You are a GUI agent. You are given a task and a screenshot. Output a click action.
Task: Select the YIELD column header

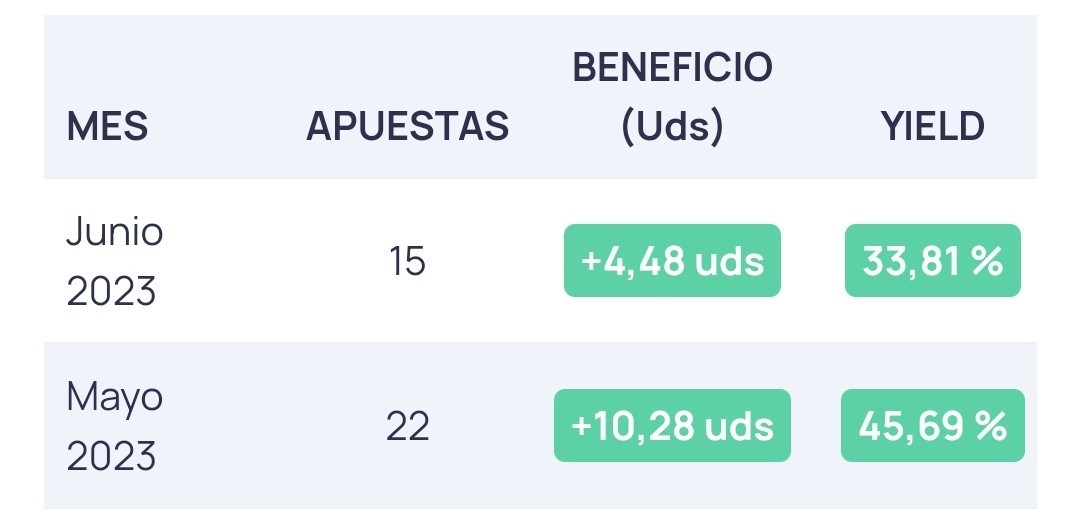933,127
